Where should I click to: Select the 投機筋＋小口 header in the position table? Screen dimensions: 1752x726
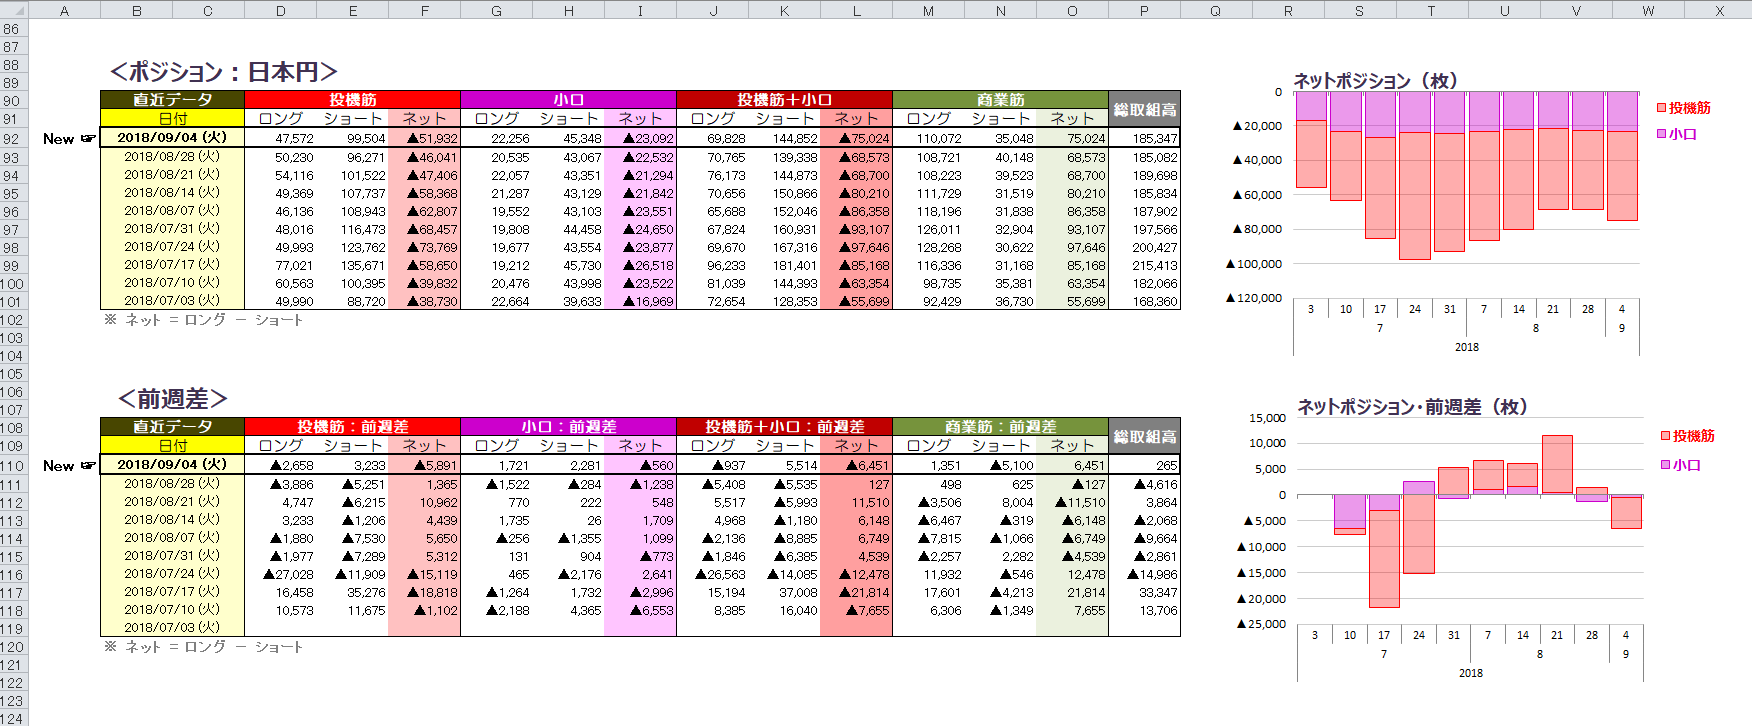784,100
